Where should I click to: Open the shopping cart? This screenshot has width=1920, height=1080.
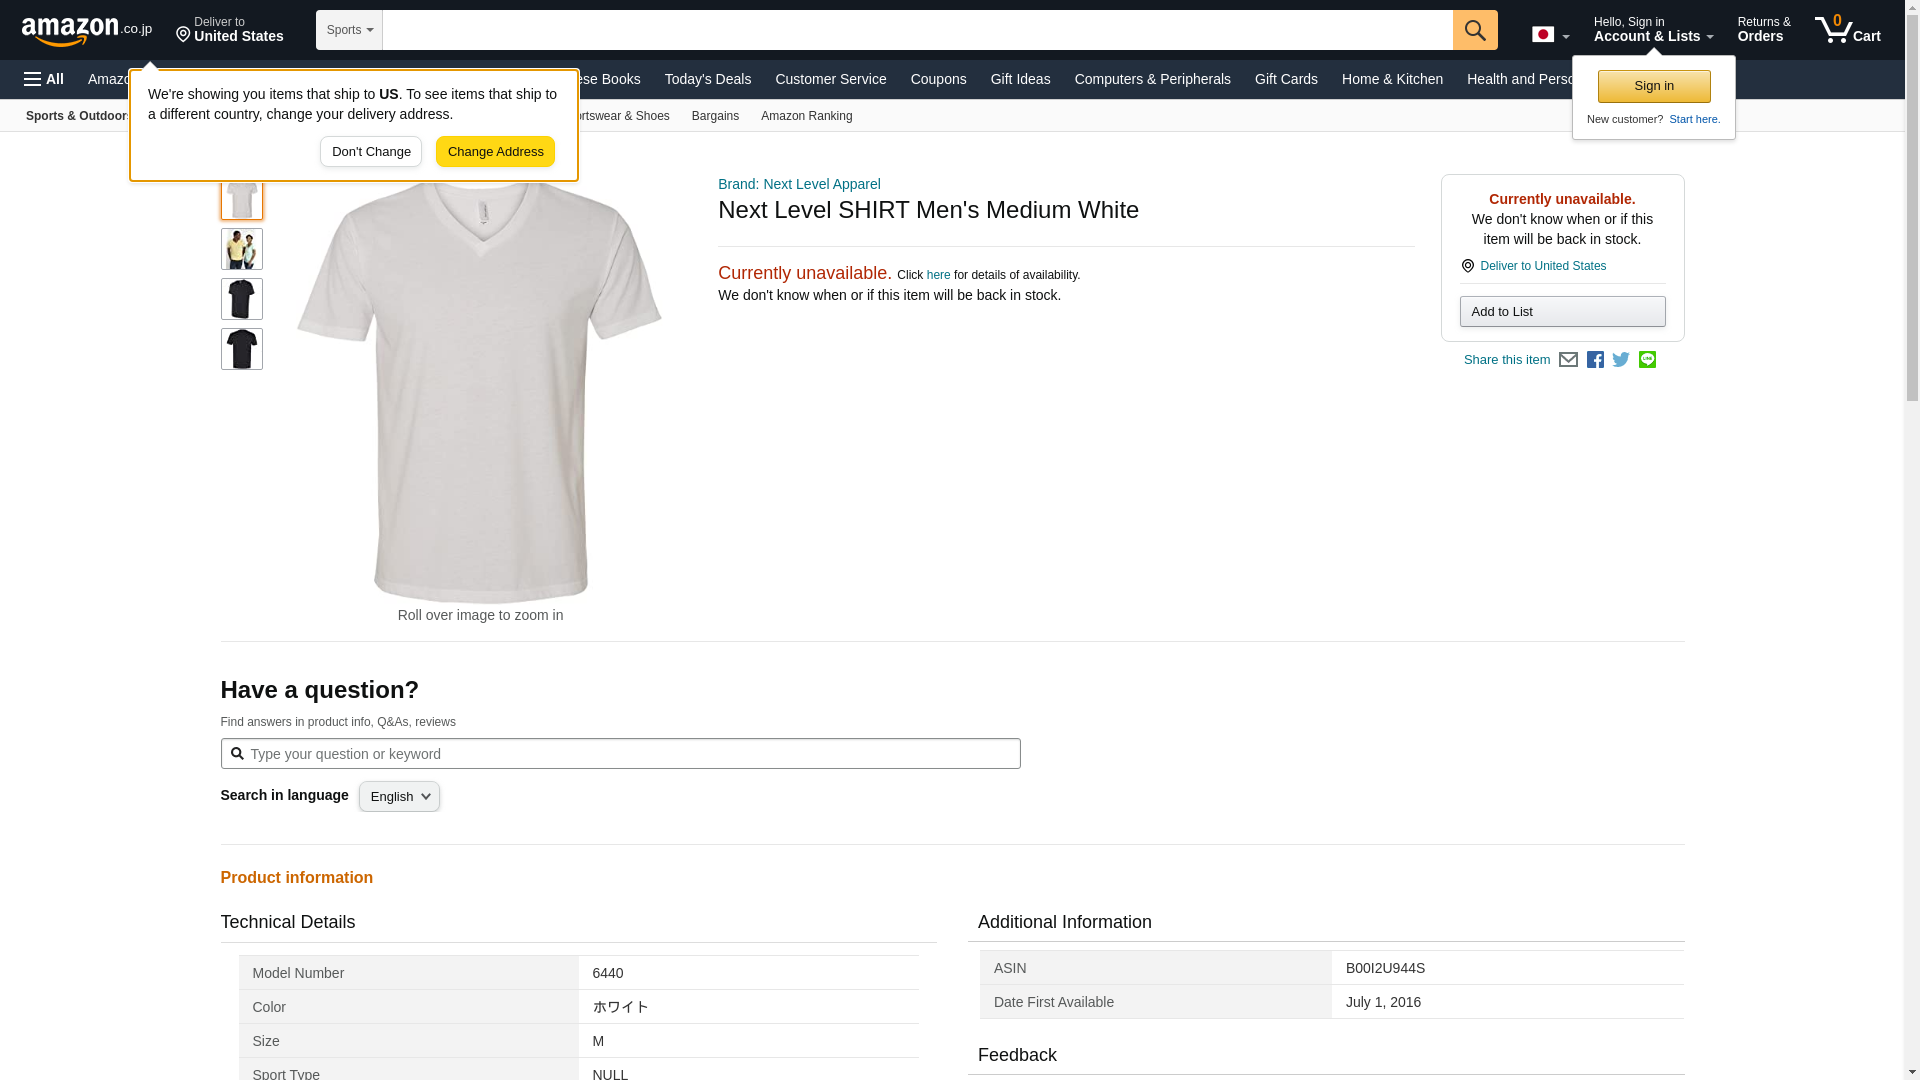click(x=1847, y=30)
